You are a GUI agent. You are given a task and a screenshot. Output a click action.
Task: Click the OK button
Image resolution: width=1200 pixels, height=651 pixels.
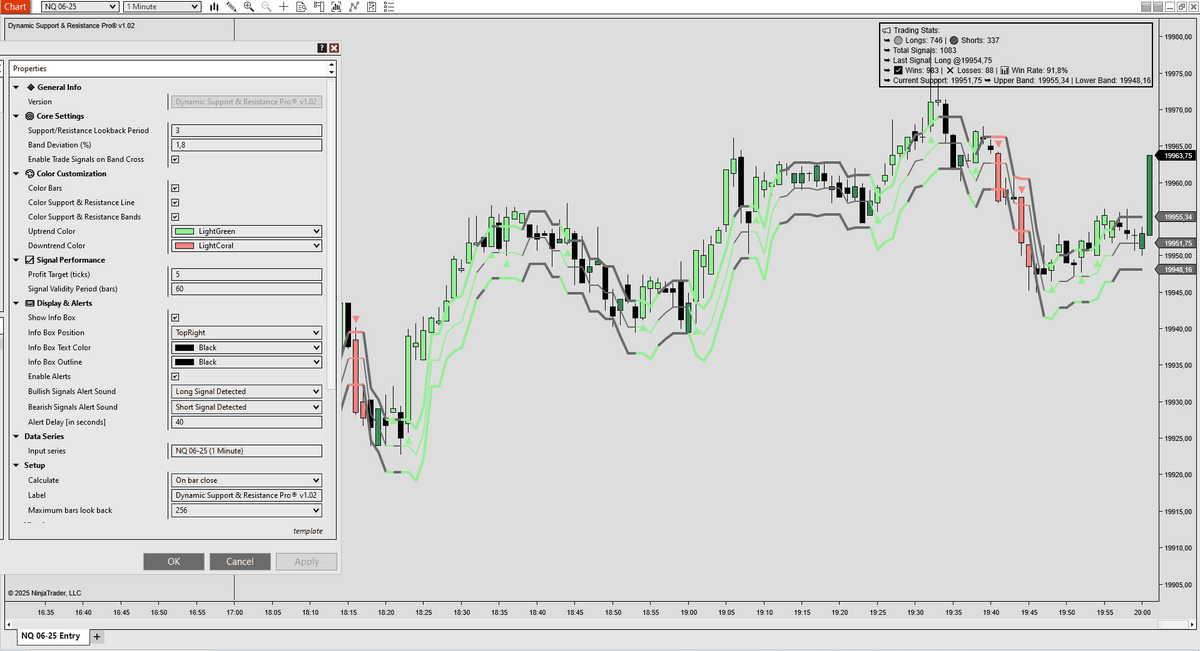coord(173,561)
